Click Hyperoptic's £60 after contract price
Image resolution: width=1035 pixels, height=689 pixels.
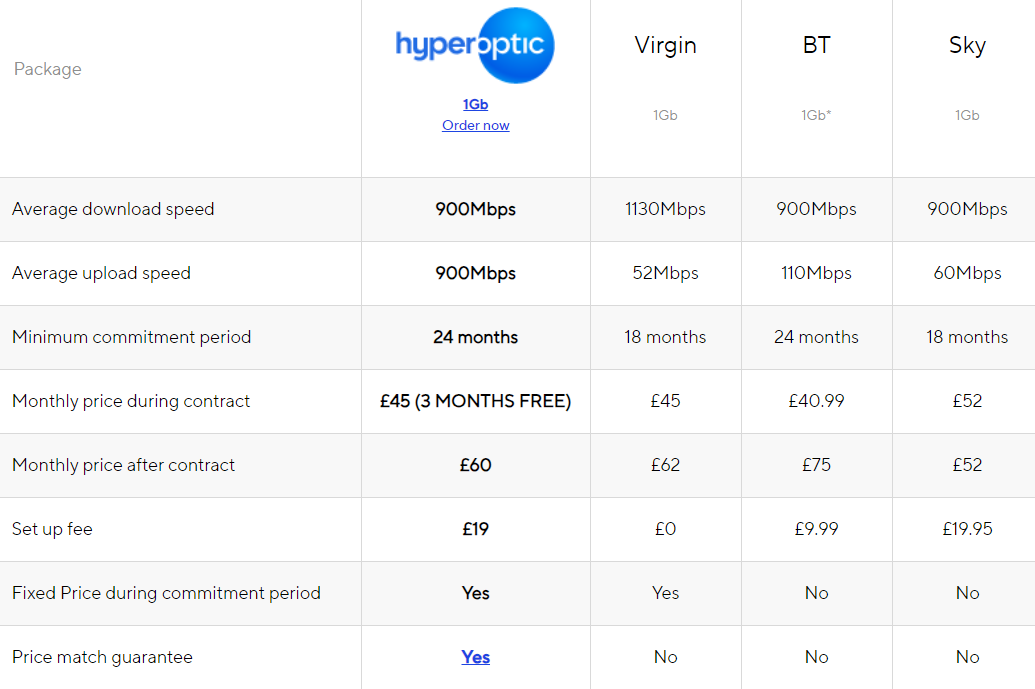(x=475, y=465)
